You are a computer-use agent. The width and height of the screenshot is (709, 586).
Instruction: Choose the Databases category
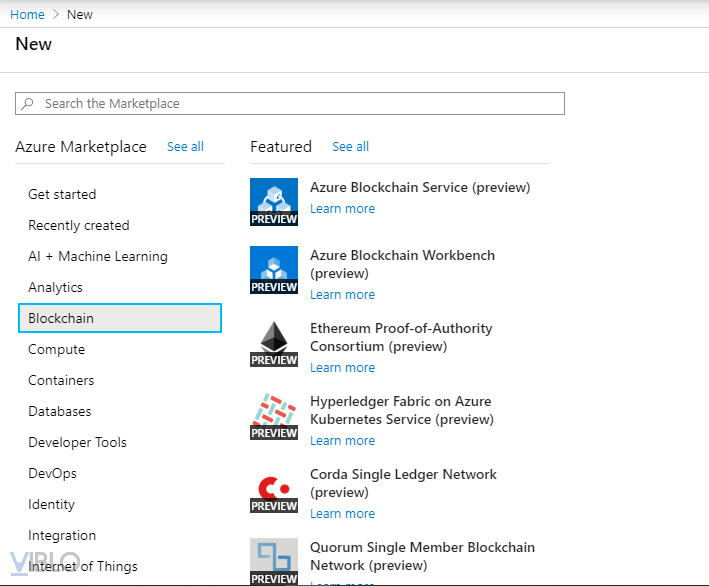tap(59, 411)
